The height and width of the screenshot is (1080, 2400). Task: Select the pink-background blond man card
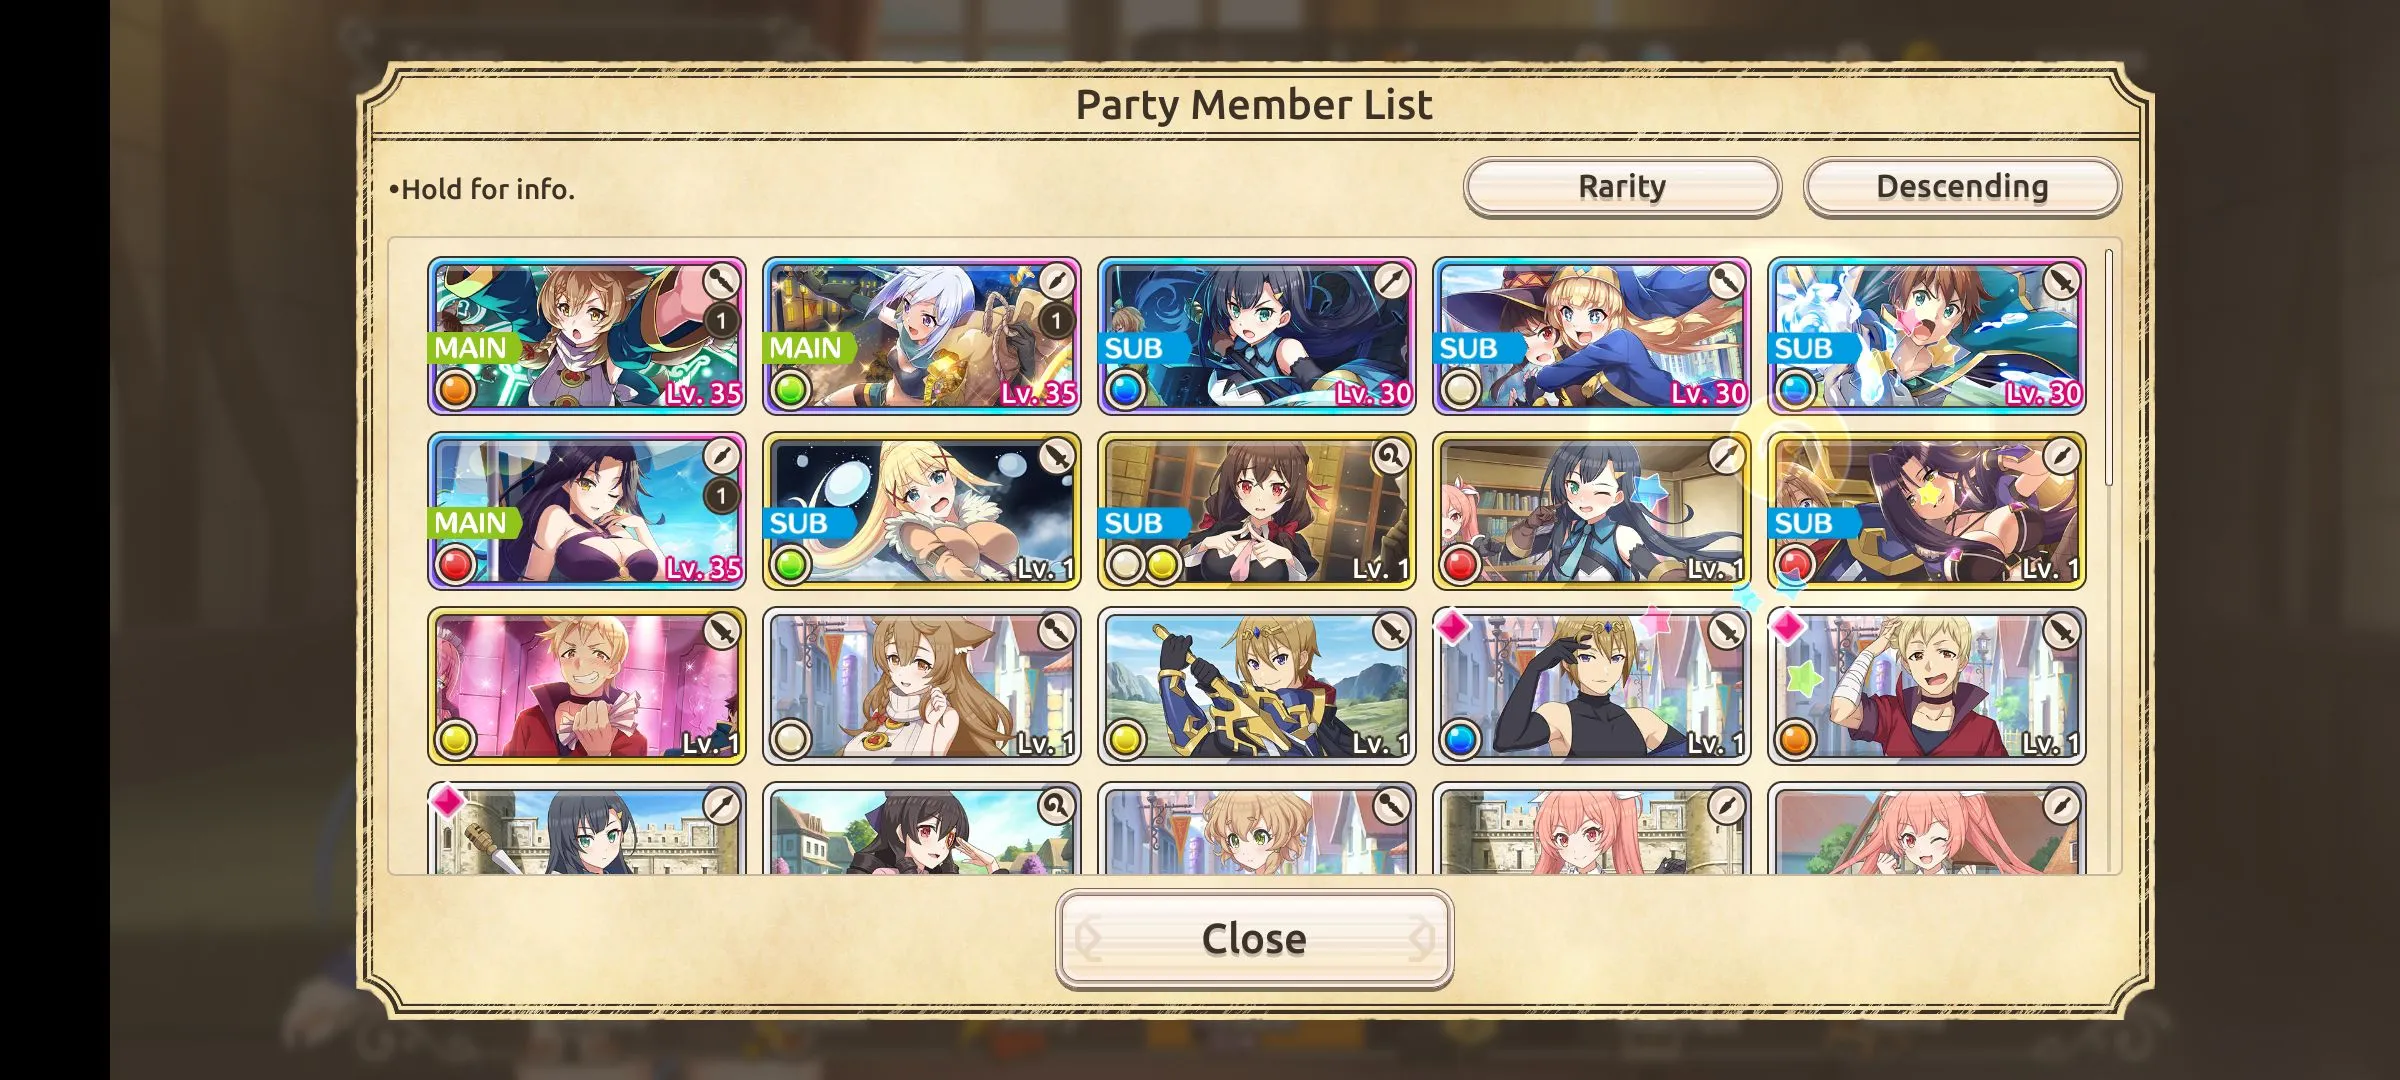click(x=587, y=686)
